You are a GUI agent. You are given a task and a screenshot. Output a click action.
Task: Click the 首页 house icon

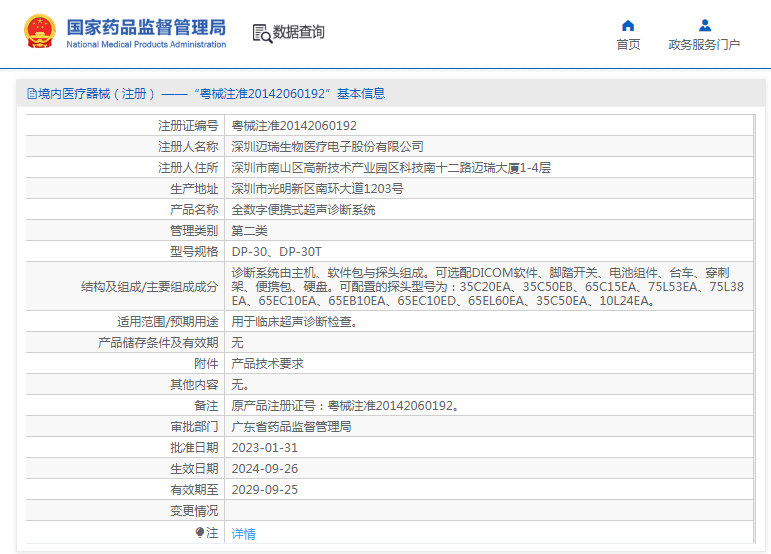(628, 25)
